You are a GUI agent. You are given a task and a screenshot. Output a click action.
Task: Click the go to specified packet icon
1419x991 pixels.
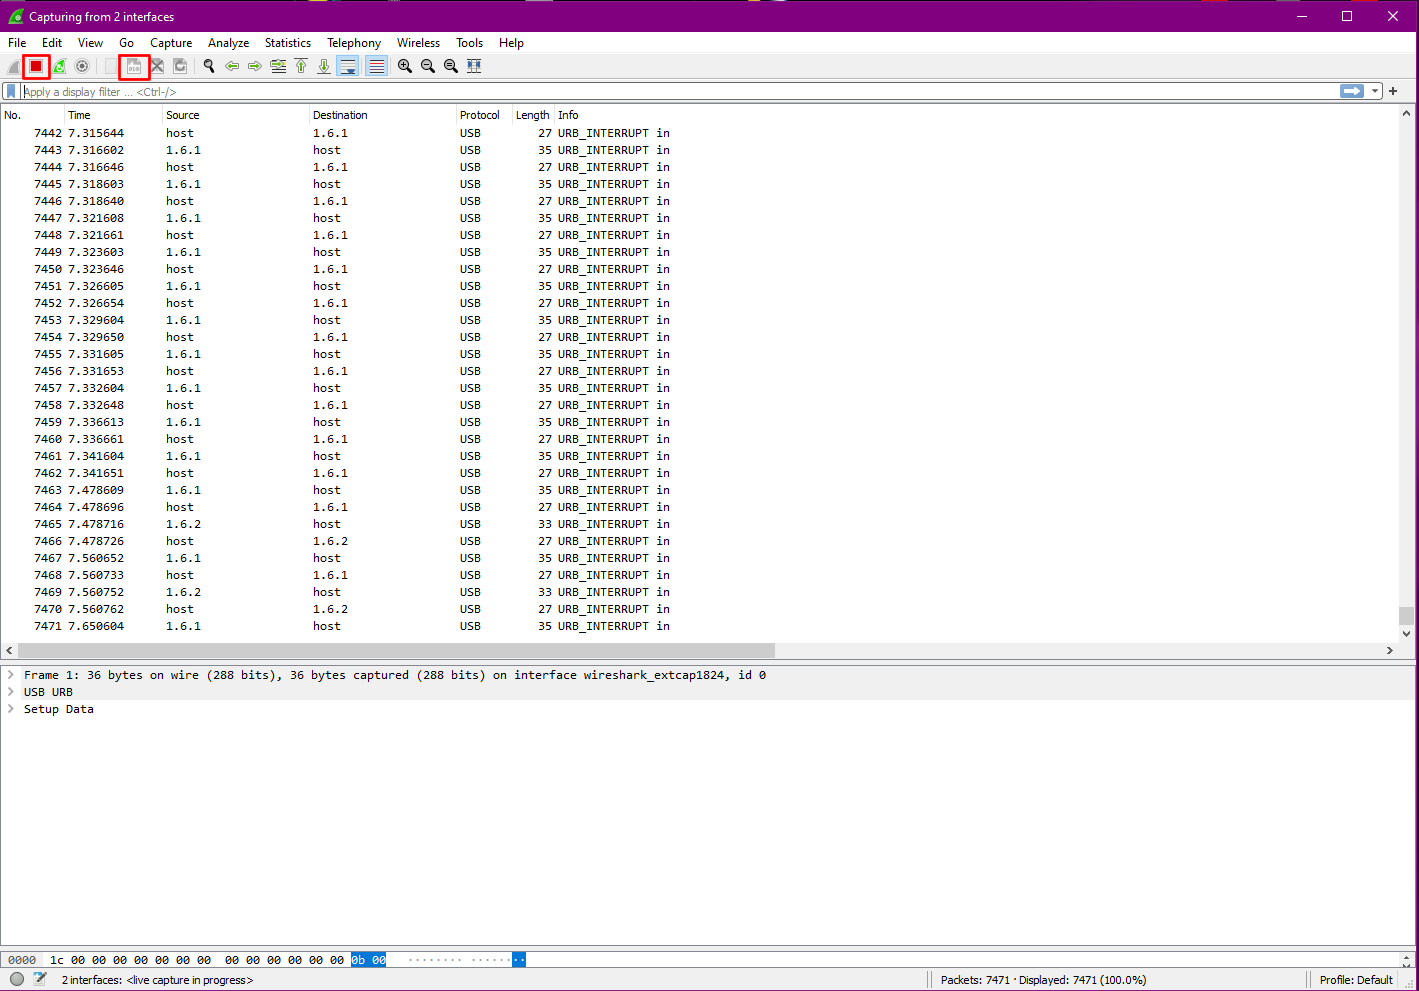point(278,66)
